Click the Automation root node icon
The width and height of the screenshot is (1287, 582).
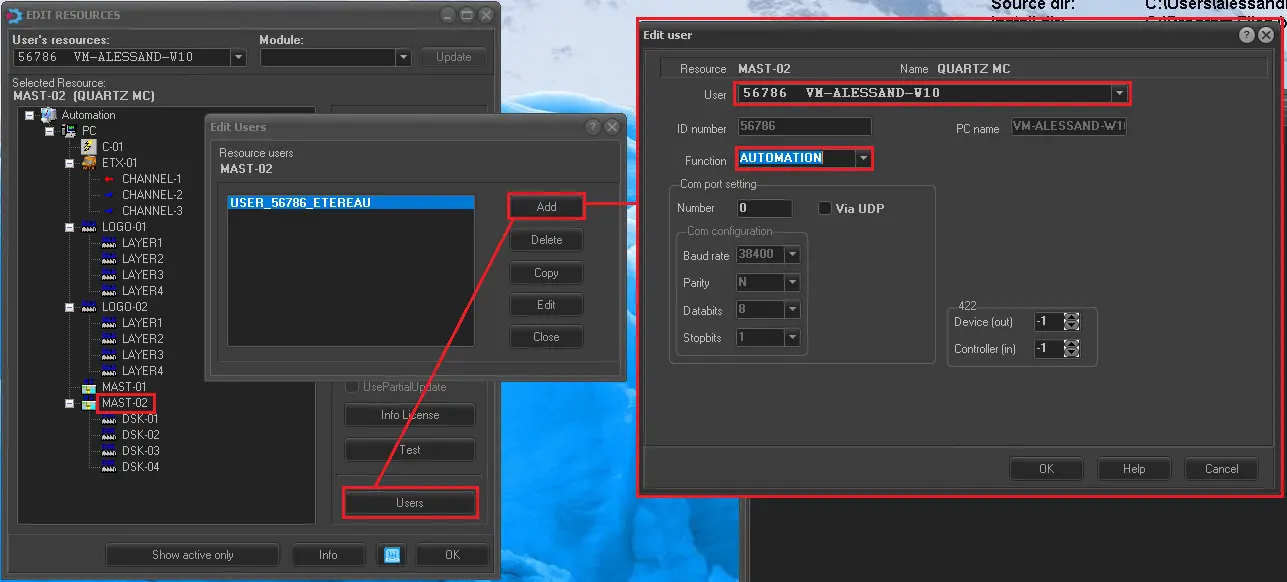[x=48, y=115]
